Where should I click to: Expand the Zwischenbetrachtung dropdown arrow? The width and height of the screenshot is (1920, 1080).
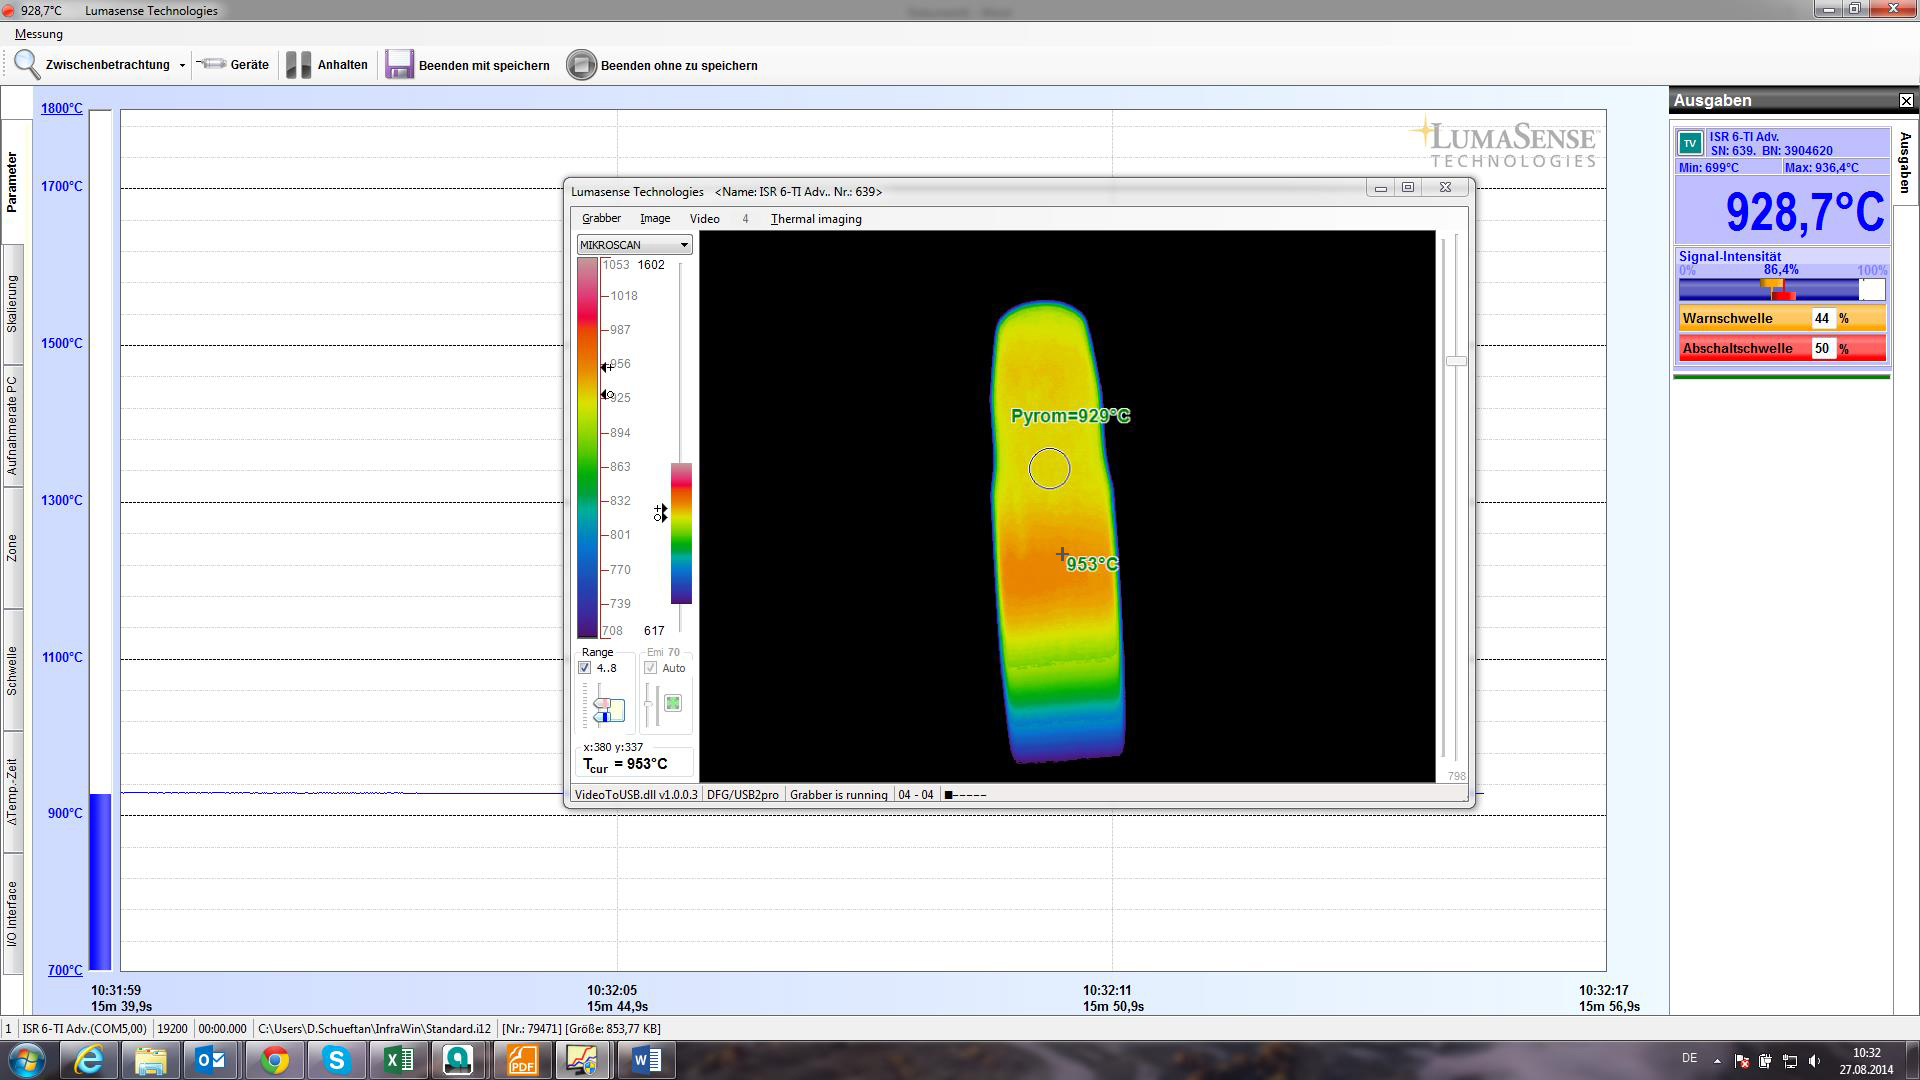pos(182,66)
